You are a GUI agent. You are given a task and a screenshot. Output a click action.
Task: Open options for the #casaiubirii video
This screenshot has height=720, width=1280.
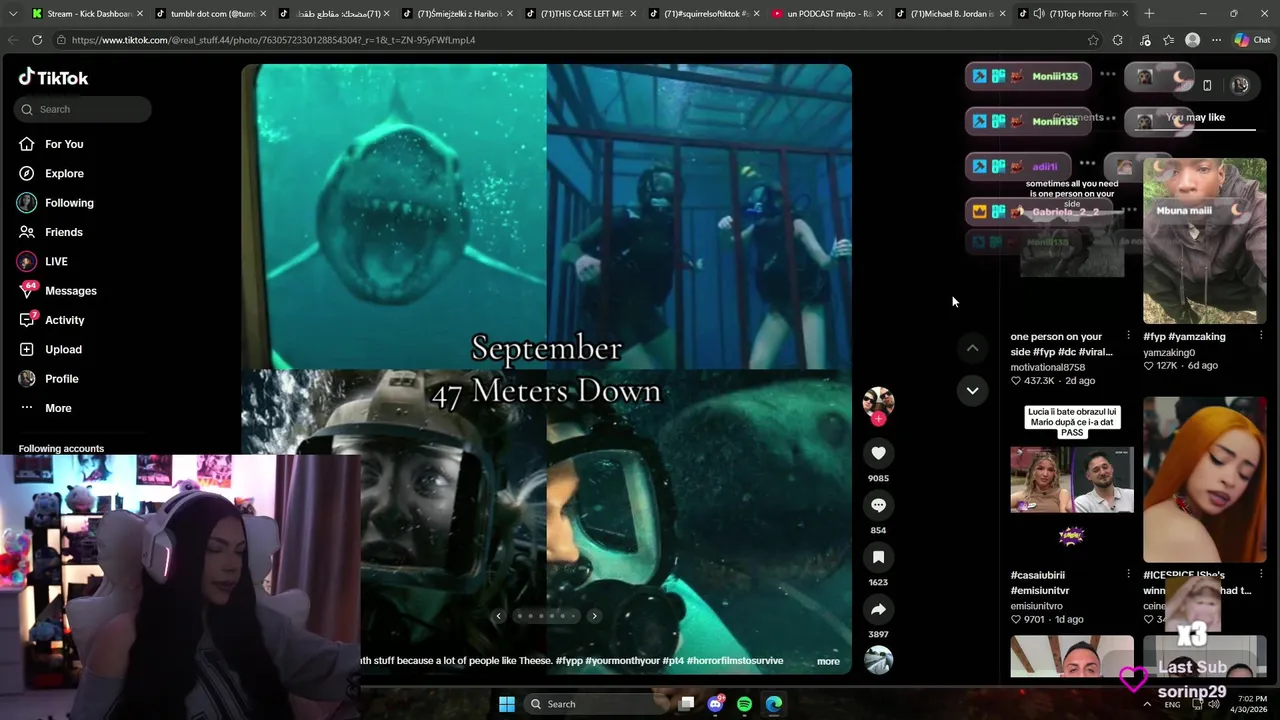pos(1129,575)
